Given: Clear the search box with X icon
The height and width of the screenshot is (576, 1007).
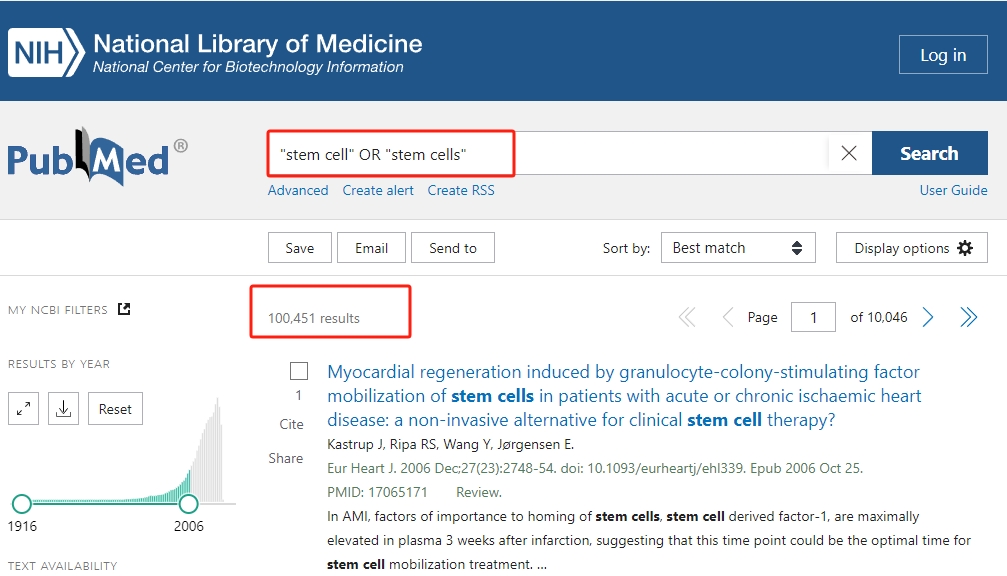Looking at the screenshot, I should 848,153.
